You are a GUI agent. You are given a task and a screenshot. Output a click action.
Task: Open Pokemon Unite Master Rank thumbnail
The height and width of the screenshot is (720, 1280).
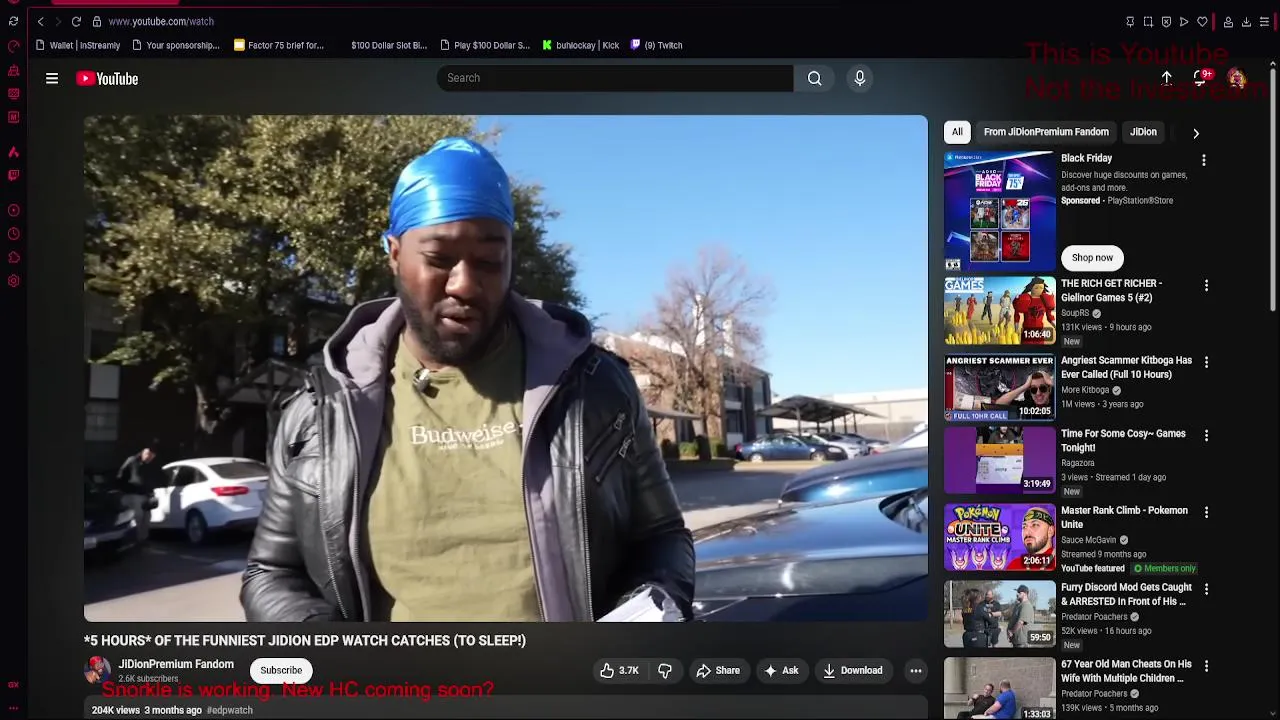(1000, 537)
